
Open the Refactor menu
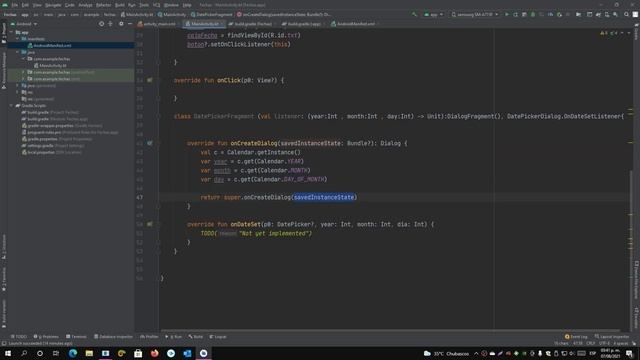pyautogui.click(x=103, y=5)
